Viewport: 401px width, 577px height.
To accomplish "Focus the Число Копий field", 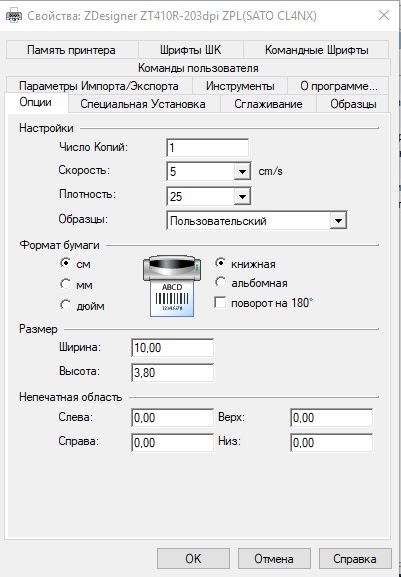I will tap(207, 148).
